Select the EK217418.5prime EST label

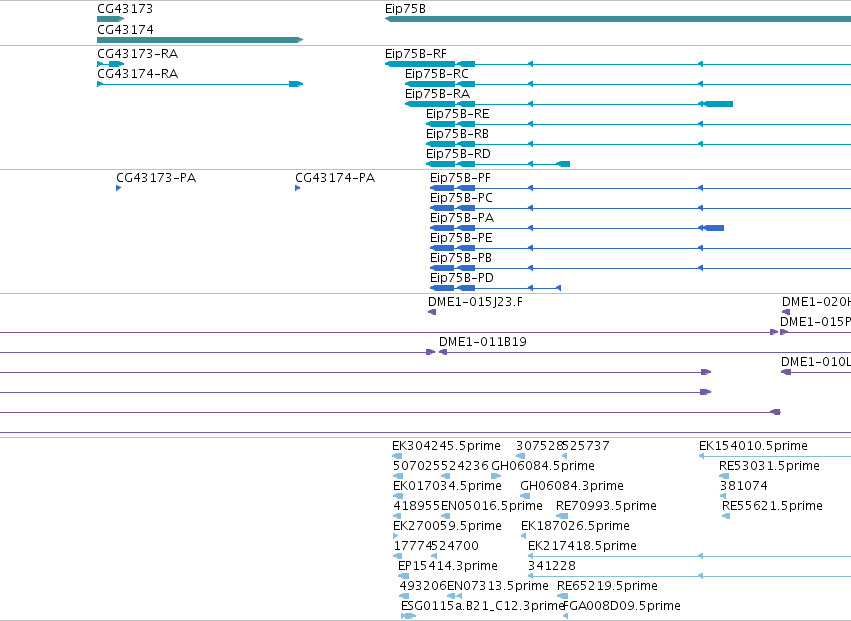coord(582,546)
